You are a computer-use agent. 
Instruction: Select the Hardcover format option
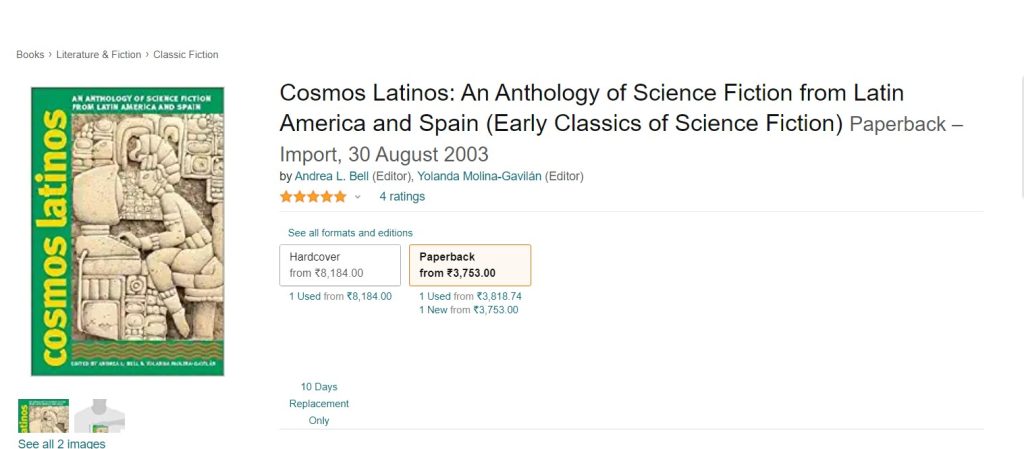coord(340,265)
